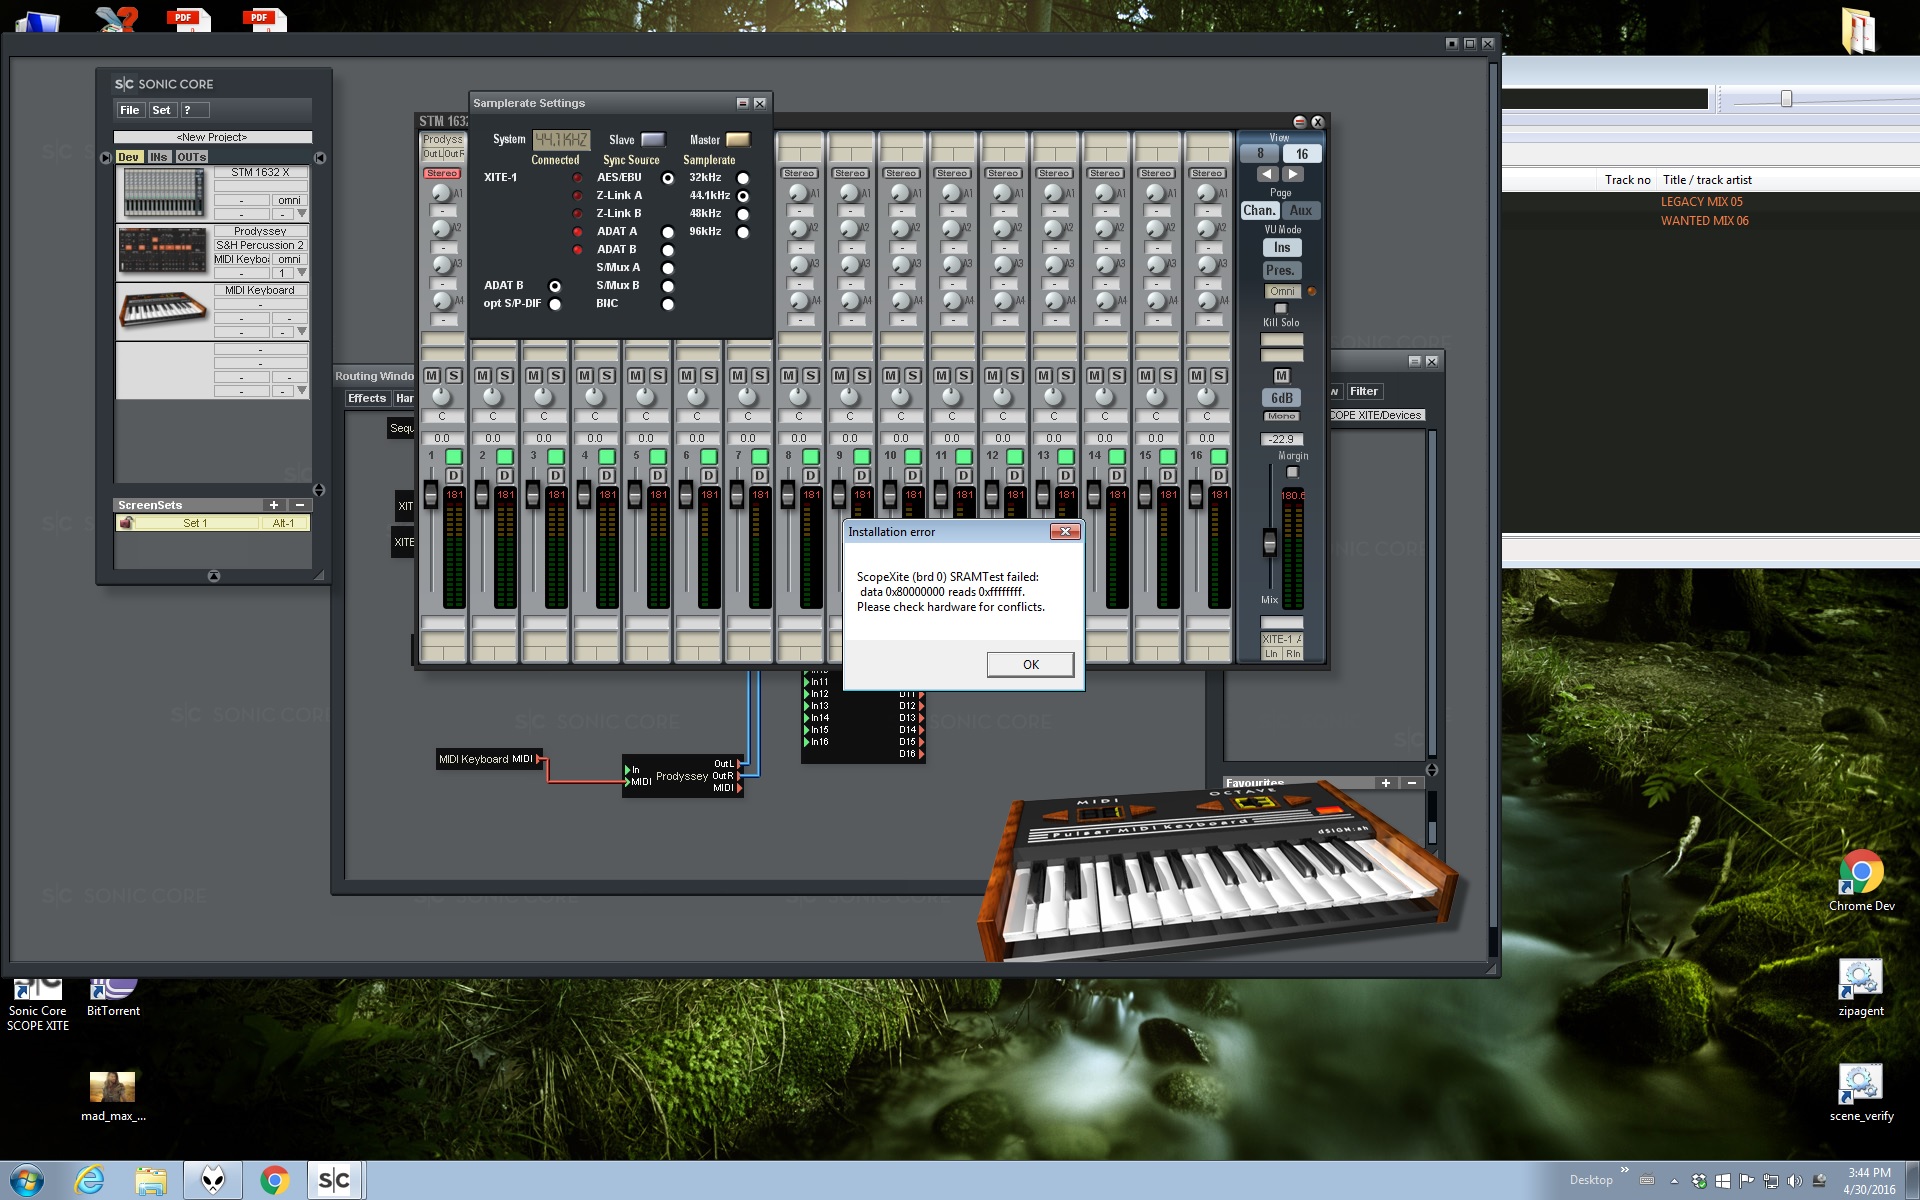Click the Filter button in device browser
Screen dimensions: 1920x1200
[x=1364, y=391]
